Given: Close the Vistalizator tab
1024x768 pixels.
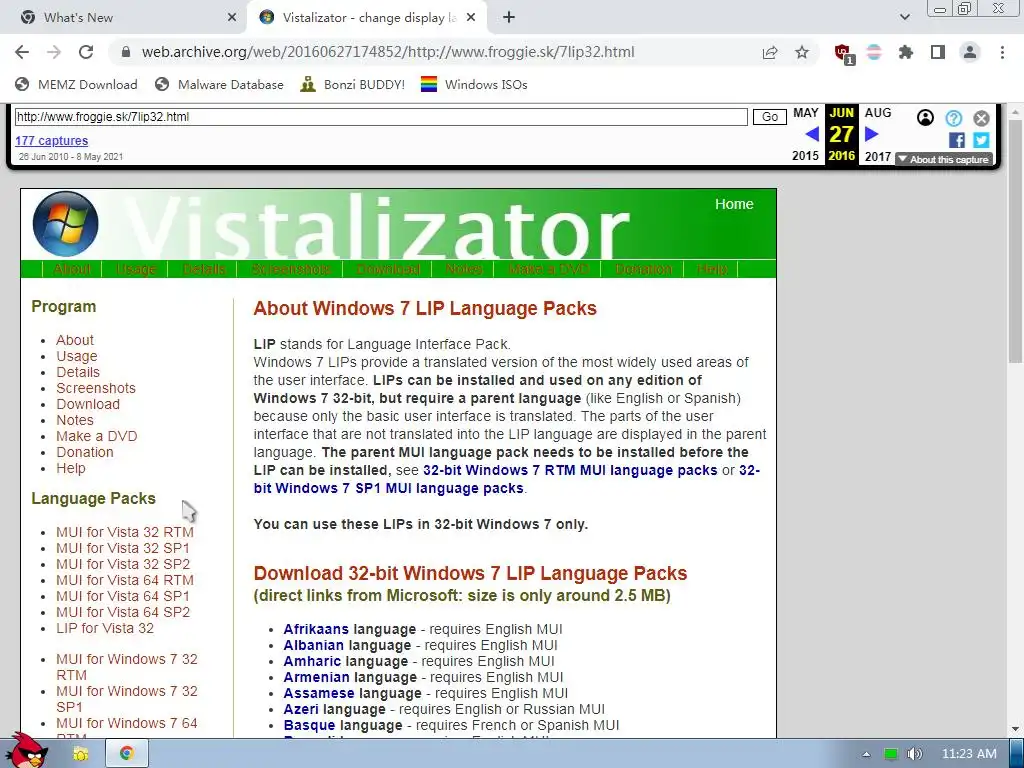Looking at the screenshot, I should (470, 18).
